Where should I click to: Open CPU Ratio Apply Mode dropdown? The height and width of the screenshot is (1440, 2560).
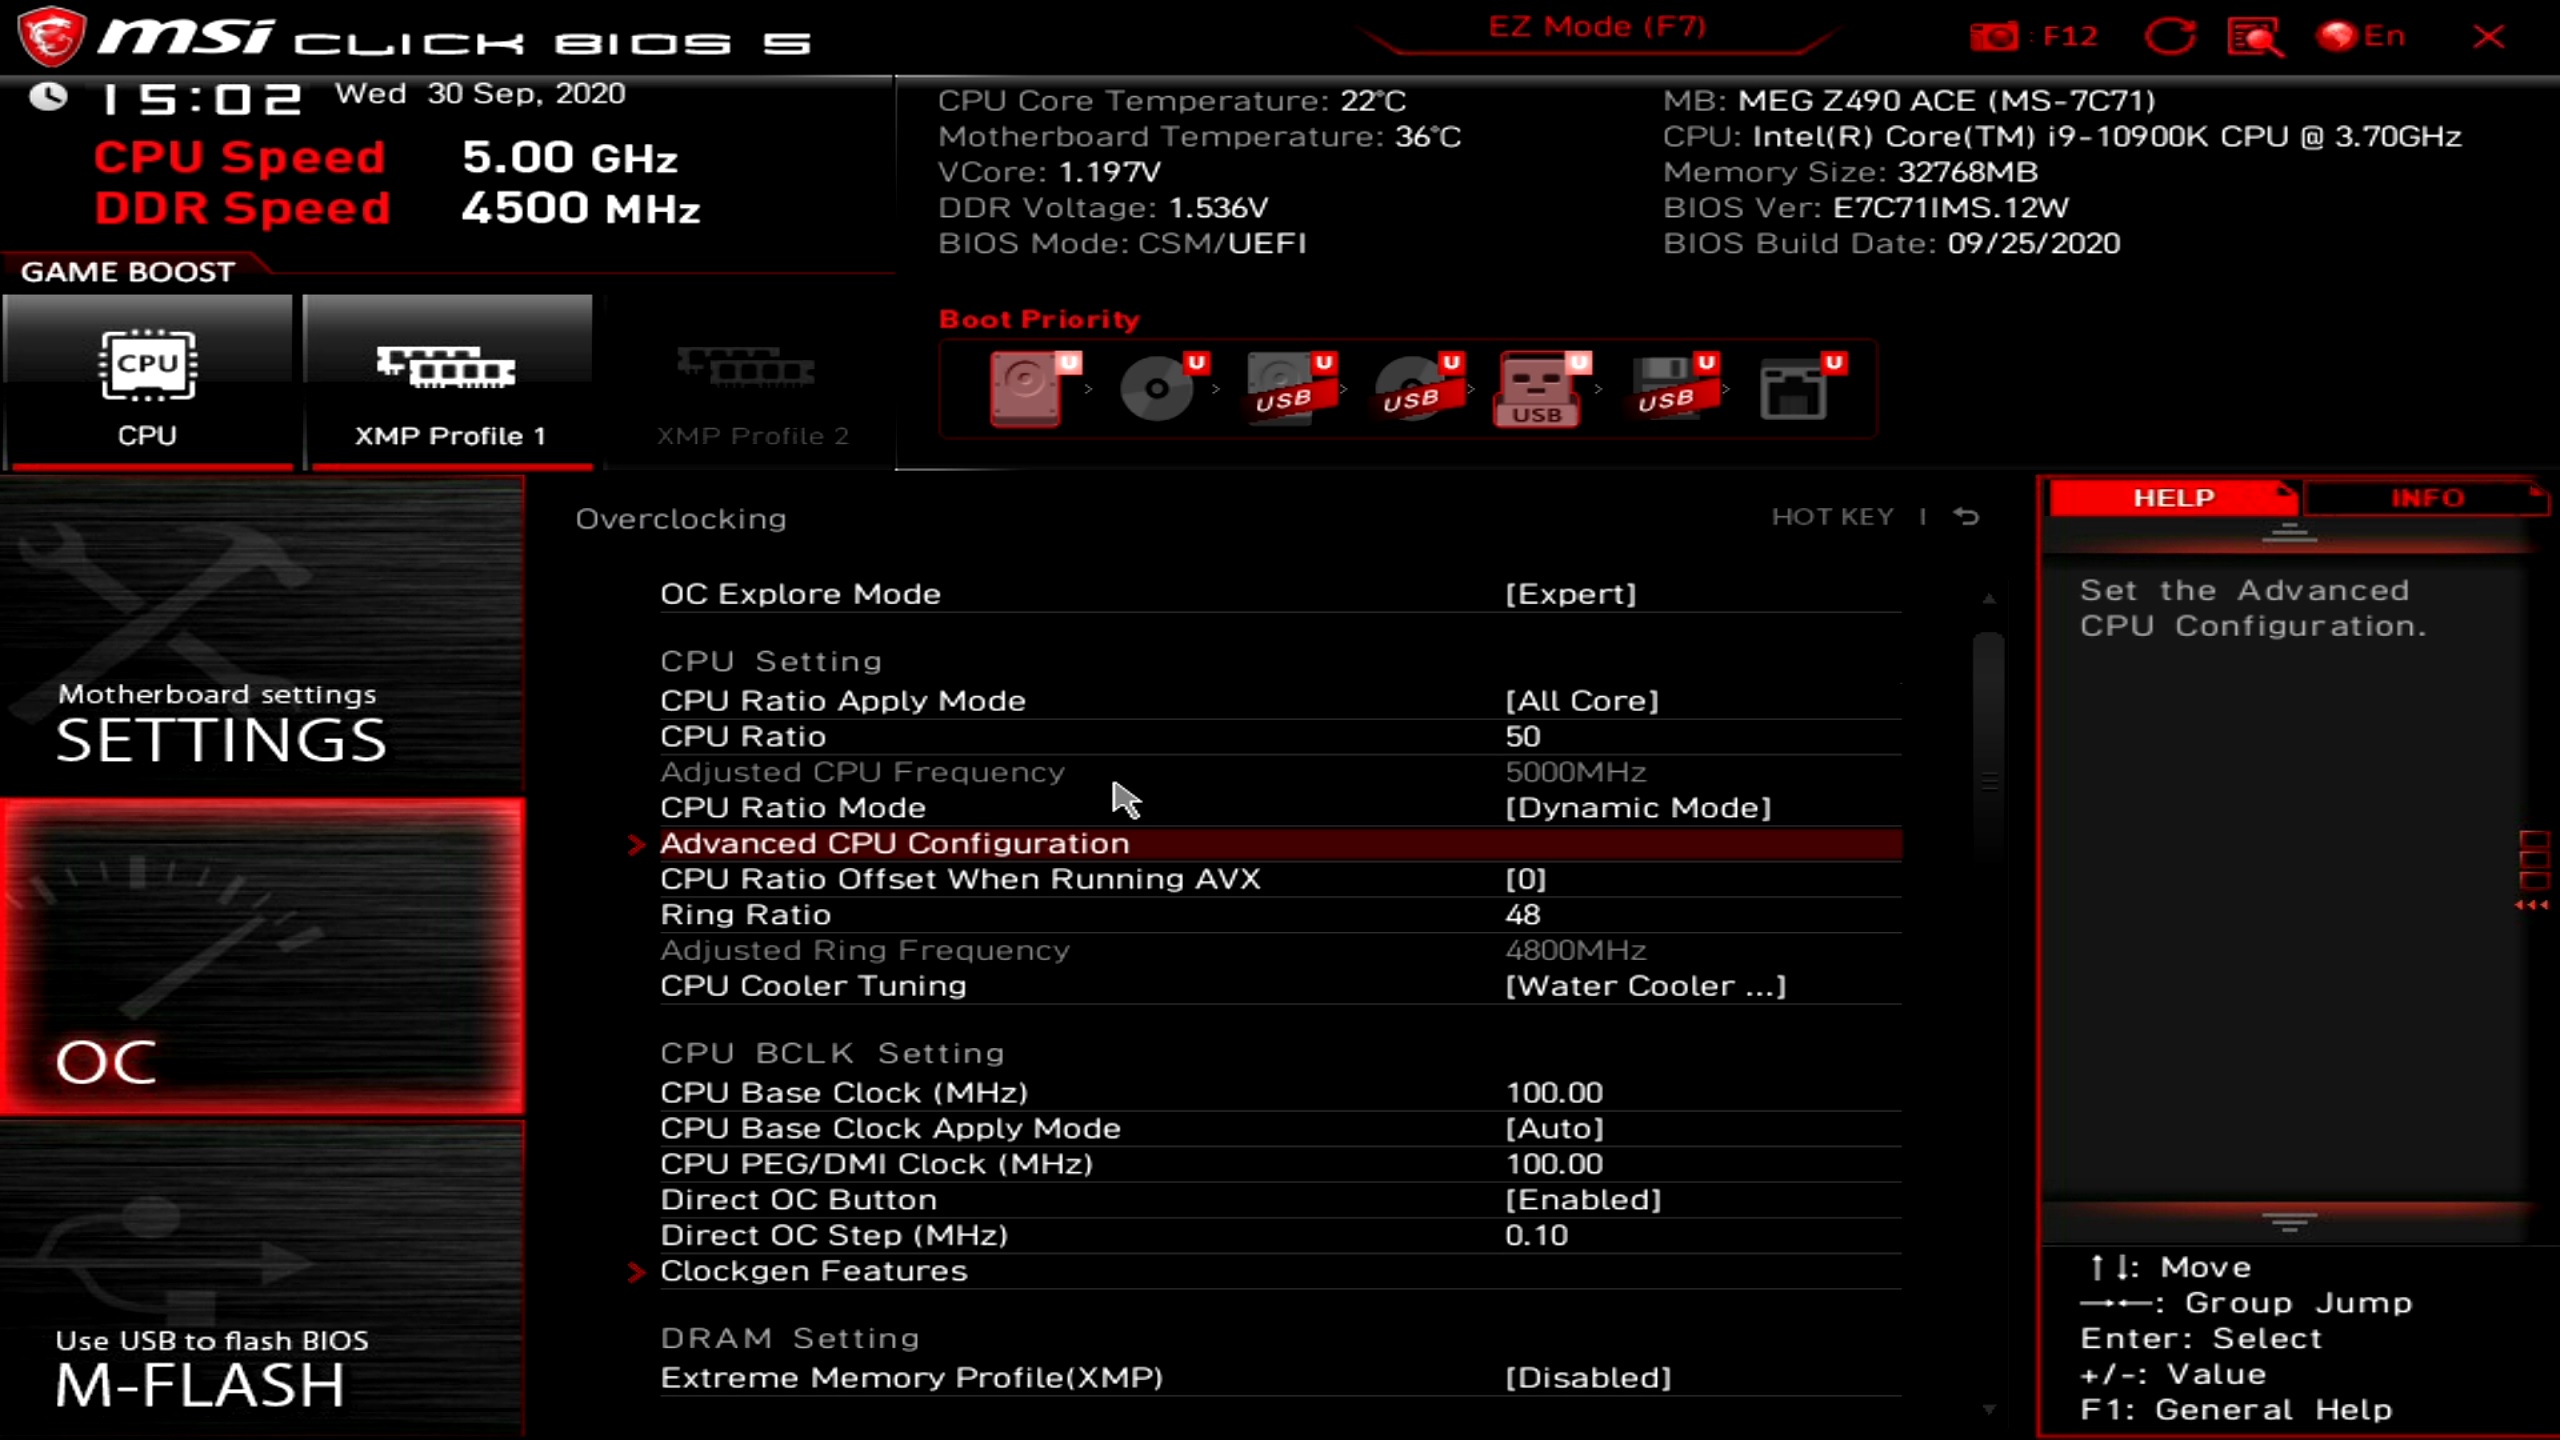coord(1581,701)
